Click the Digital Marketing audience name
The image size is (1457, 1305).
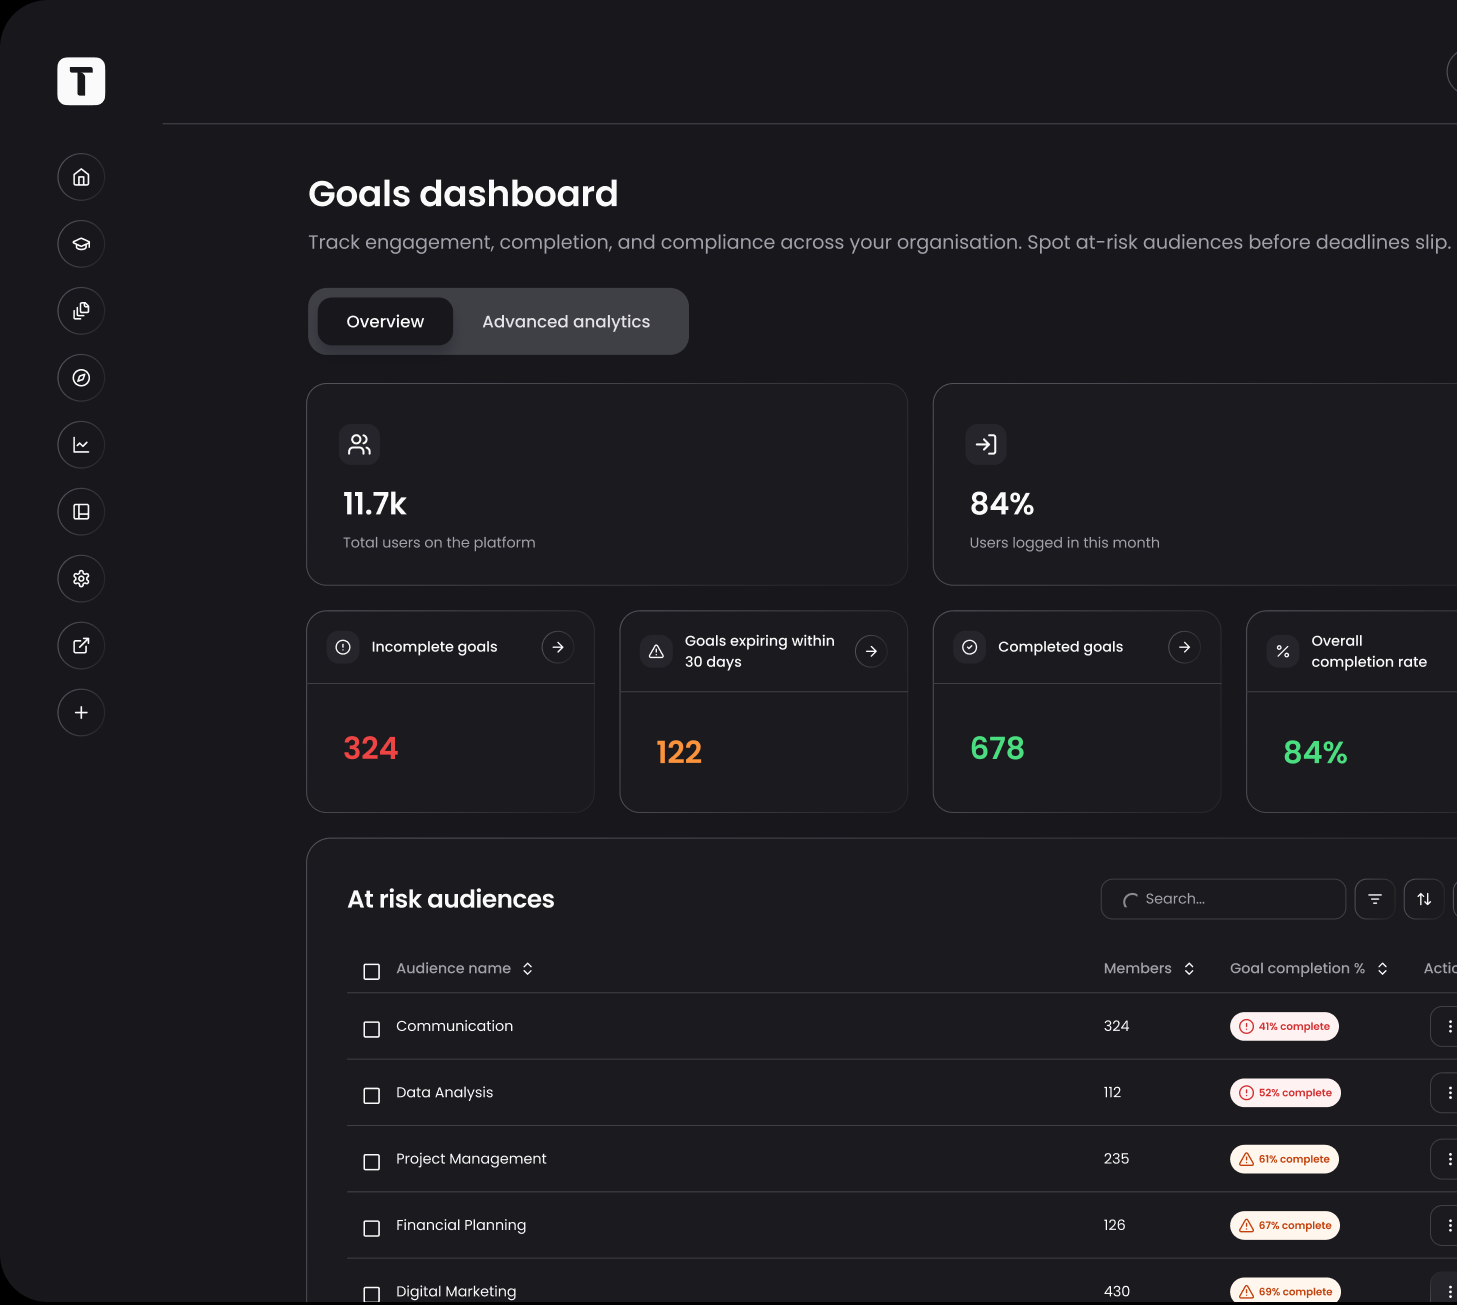point(456,1291)
